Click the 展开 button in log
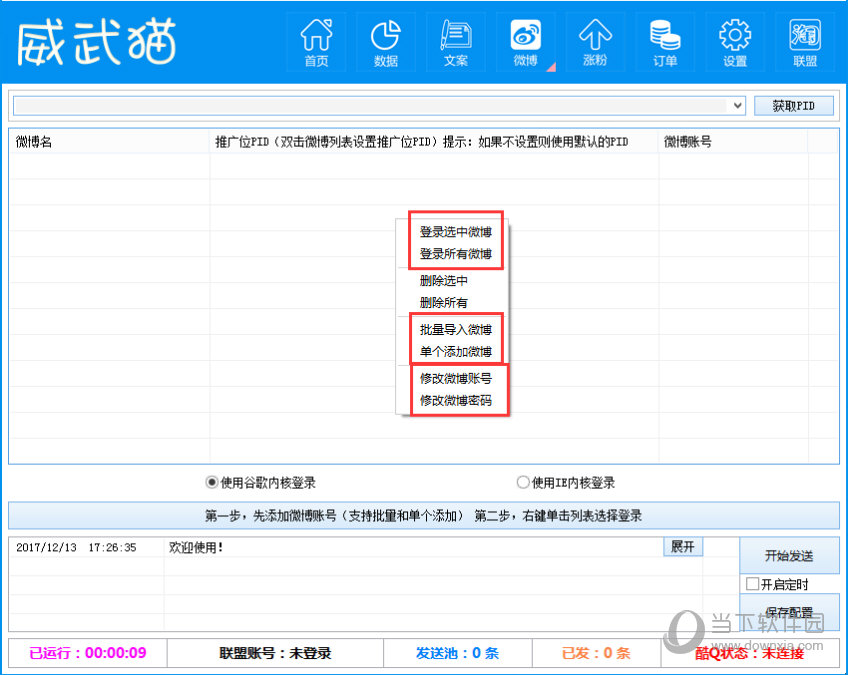 tap(683, 546)
